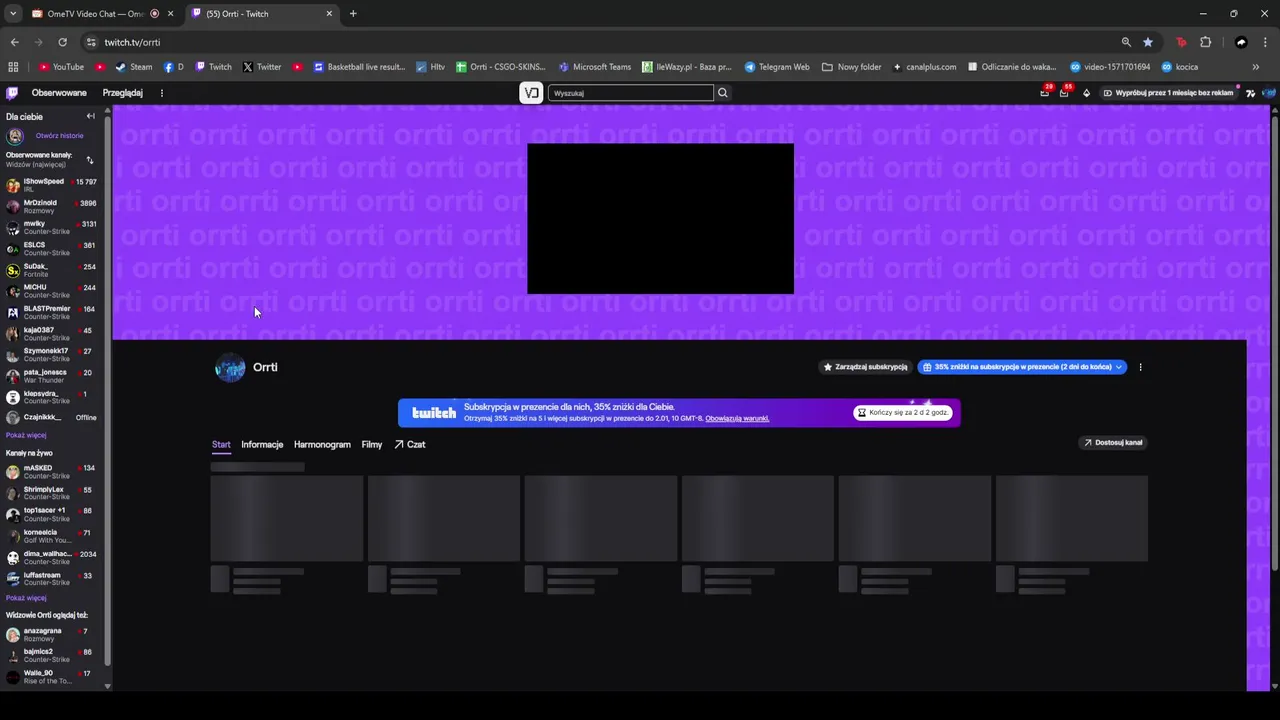This screenshot has height=720, width=1280.
Task: Sort followed channels with the arrows icon
Action: [x=89, y=160]
